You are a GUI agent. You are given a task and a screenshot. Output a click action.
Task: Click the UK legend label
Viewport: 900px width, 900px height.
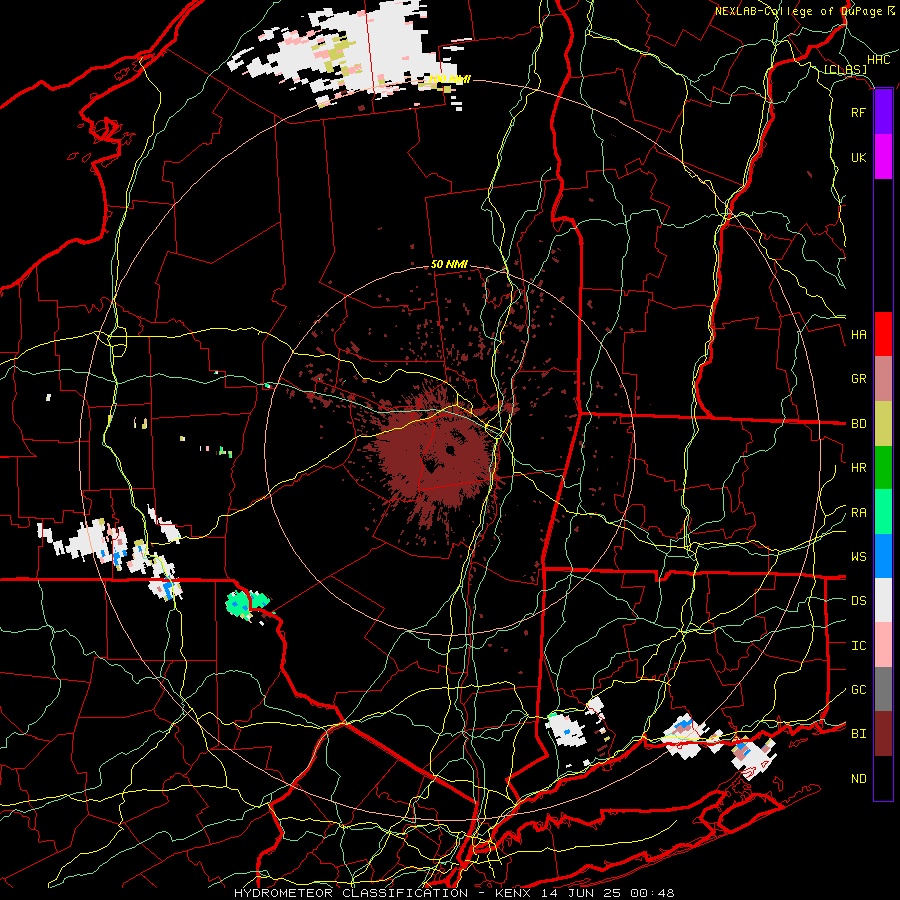pos(858,157)
